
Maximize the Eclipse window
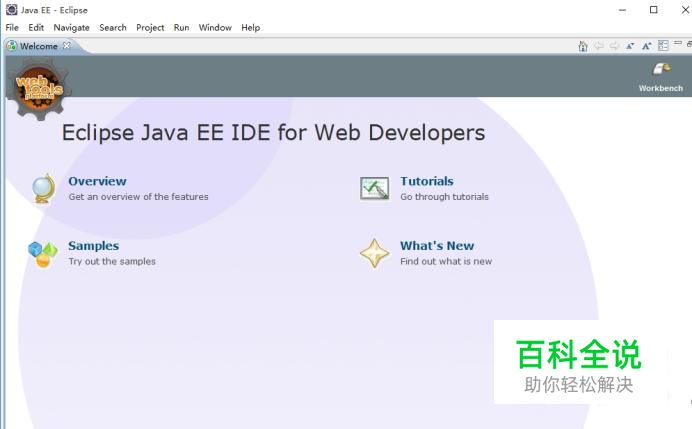(654, 10)
